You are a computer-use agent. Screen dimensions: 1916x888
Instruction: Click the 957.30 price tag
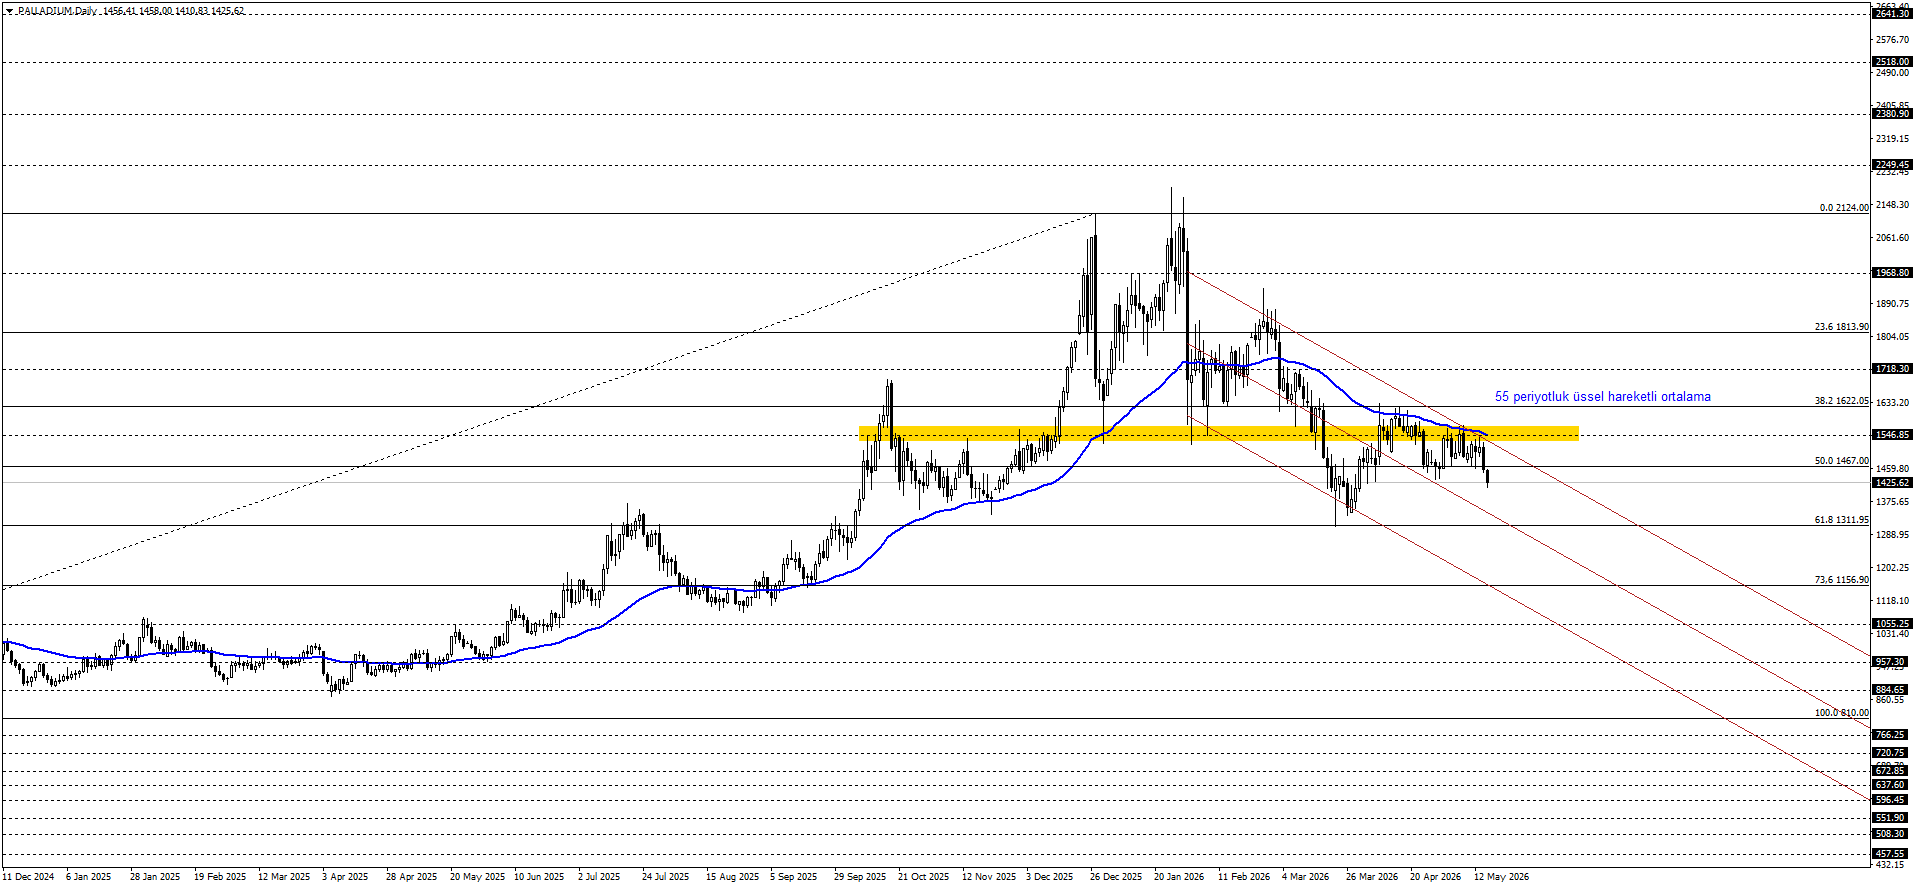coord(1892,662)
